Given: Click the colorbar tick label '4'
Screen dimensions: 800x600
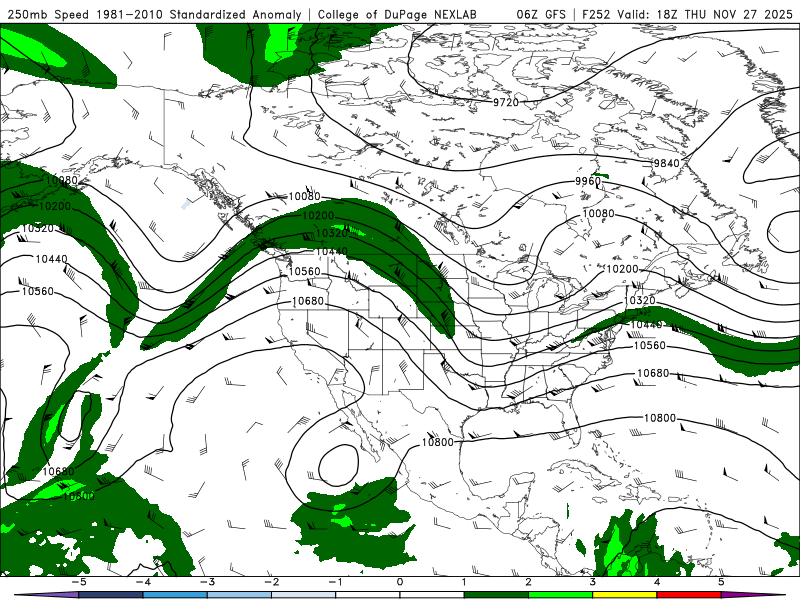Looking at the screenshot, I should (x=657, y=582).
